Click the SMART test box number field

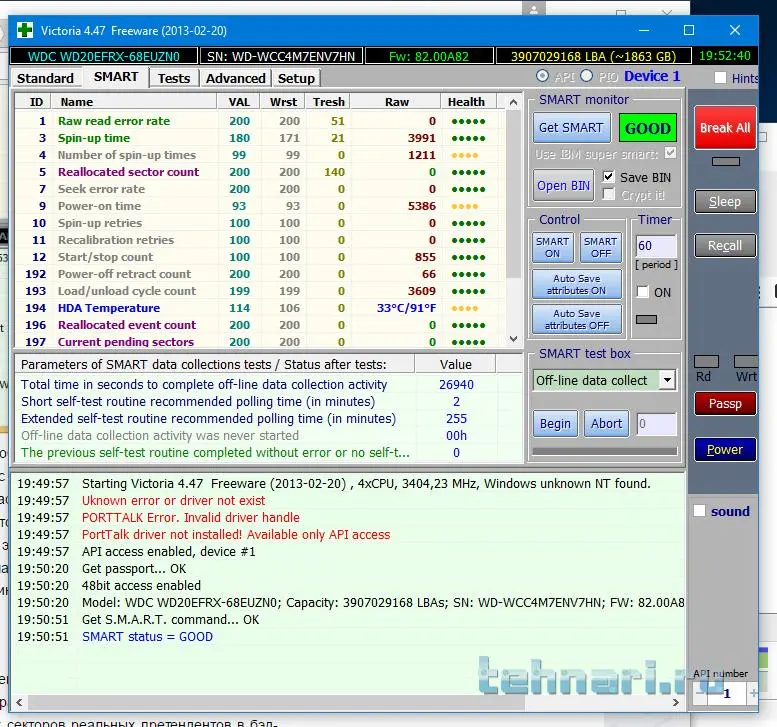point(657,424)
